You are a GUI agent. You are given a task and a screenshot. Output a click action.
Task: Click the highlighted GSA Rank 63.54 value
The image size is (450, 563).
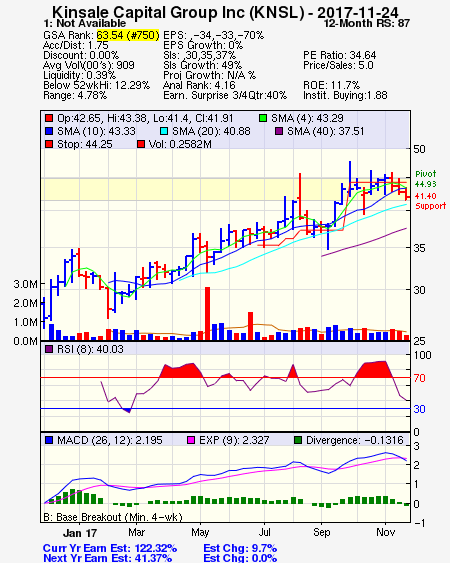click(x=127, y=35)
